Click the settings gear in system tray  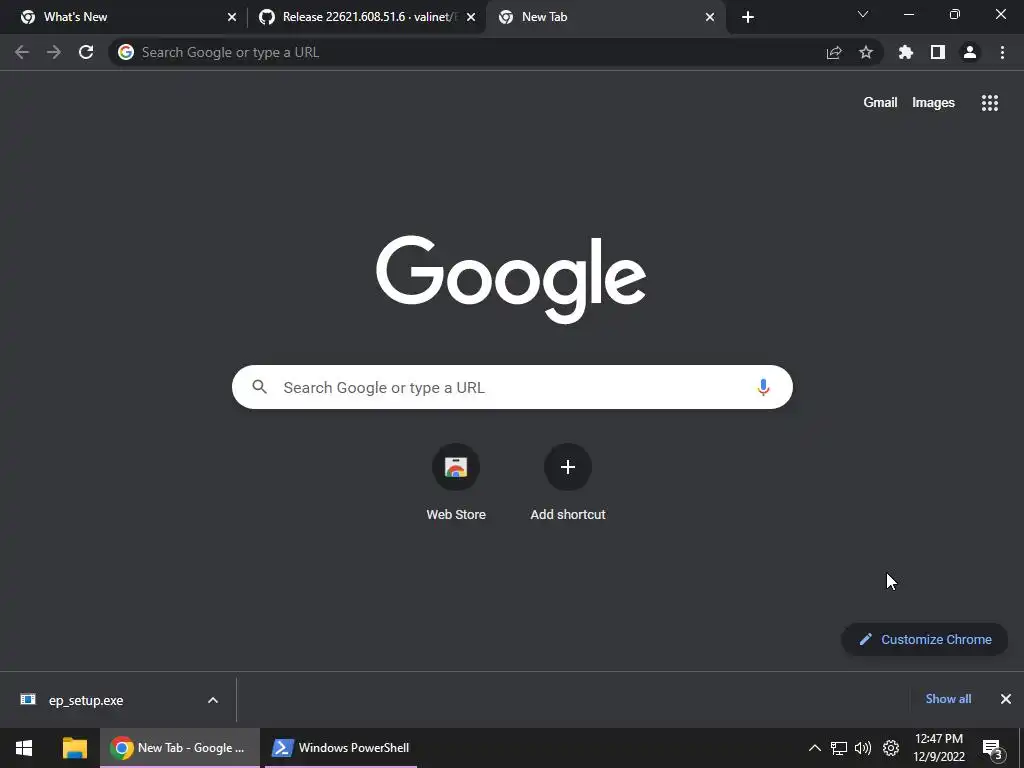click(x=891, y=748)
